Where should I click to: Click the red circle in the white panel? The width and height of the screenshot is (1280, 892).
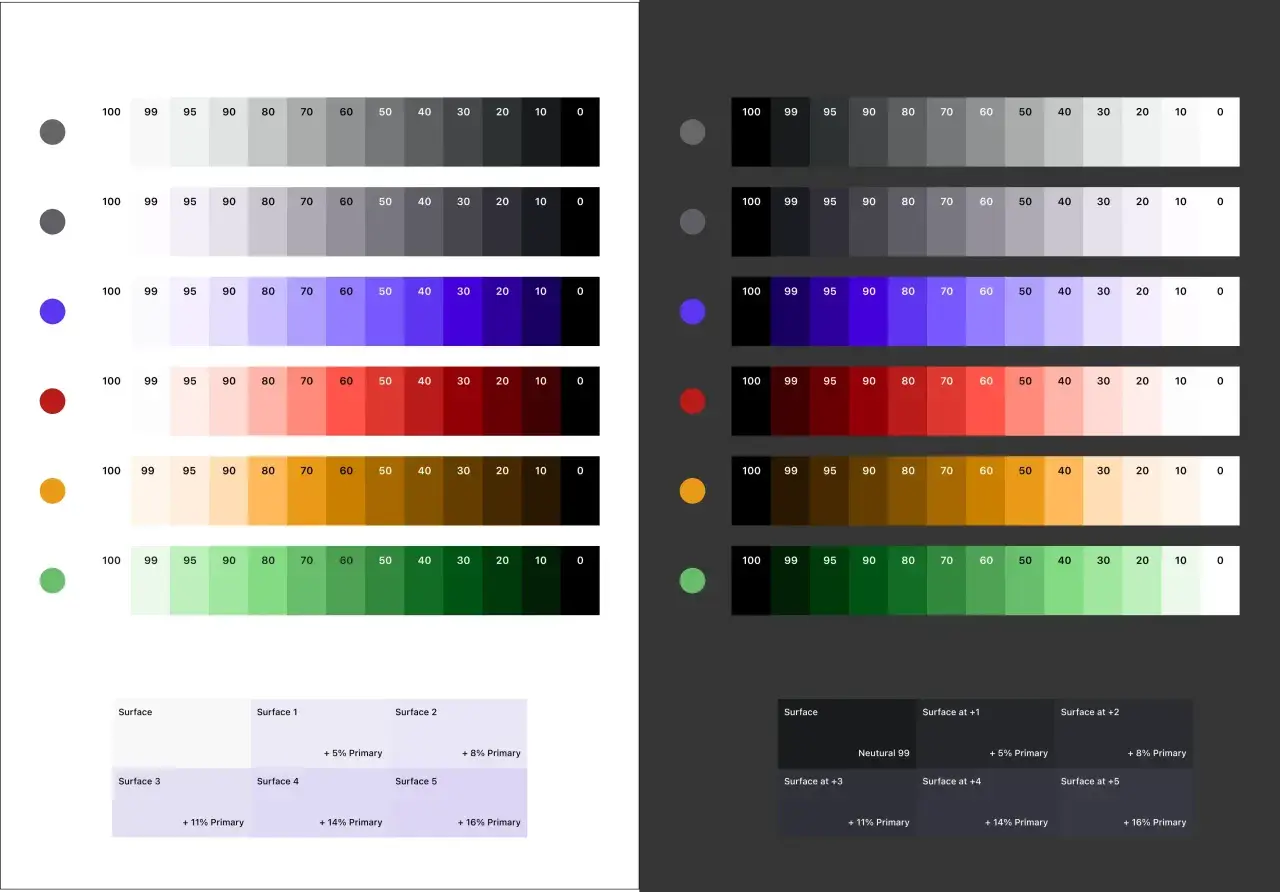pyautogui.click(x=52, y=401)
